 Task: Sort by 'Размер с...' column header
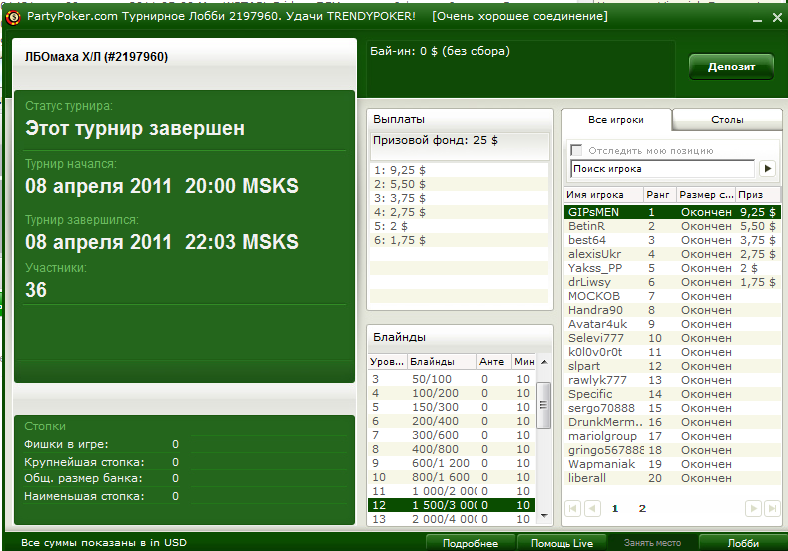pyautogui.click(x=706, y=195)
